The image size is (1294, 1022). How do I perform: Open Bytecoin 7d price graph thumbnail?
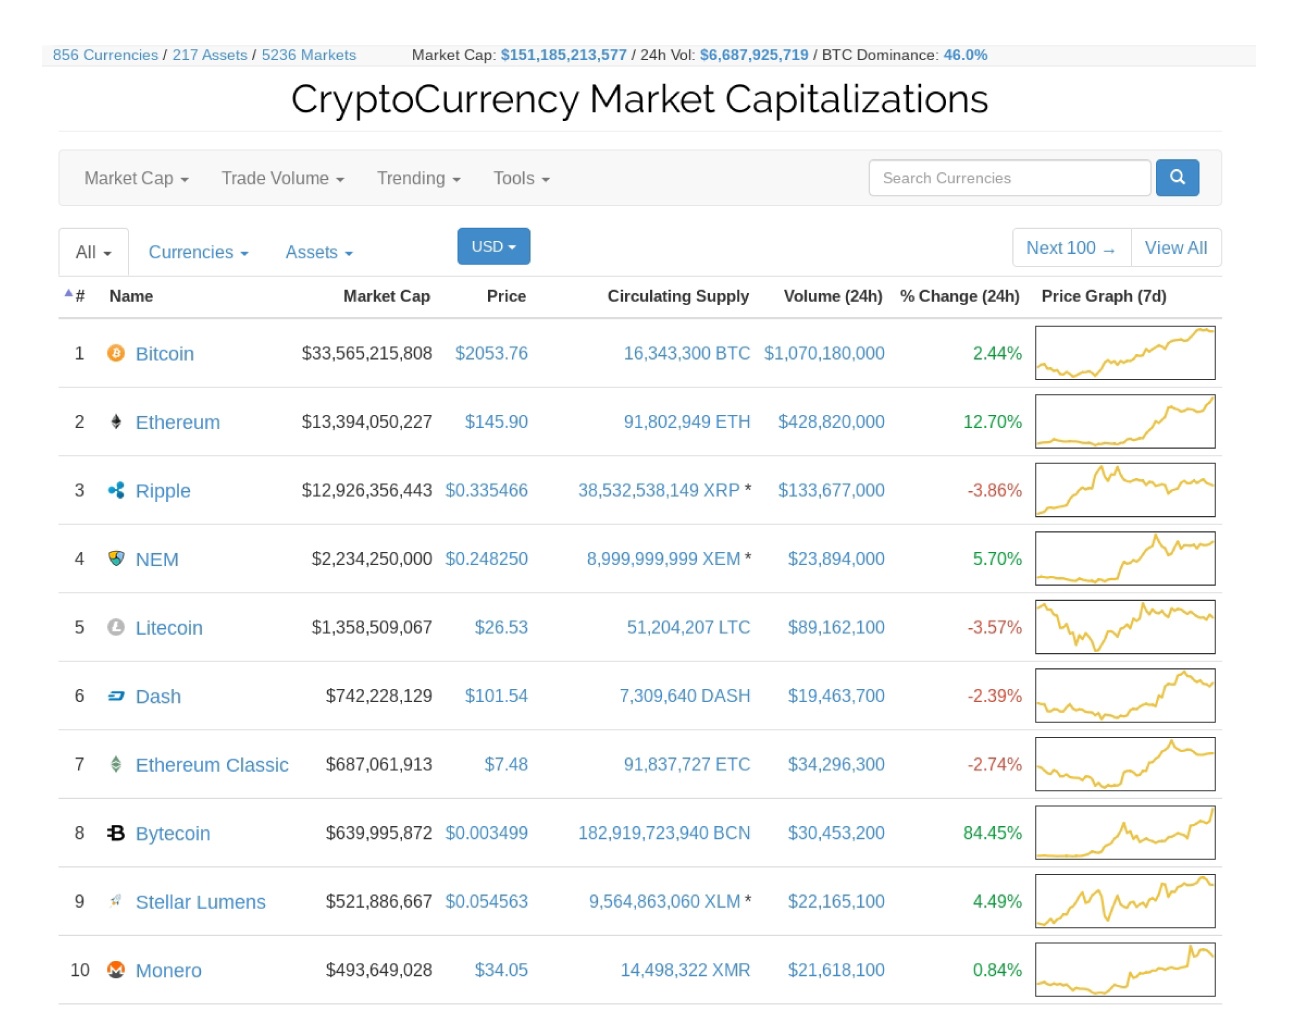pyautogui.click(x=1125, y=833)
